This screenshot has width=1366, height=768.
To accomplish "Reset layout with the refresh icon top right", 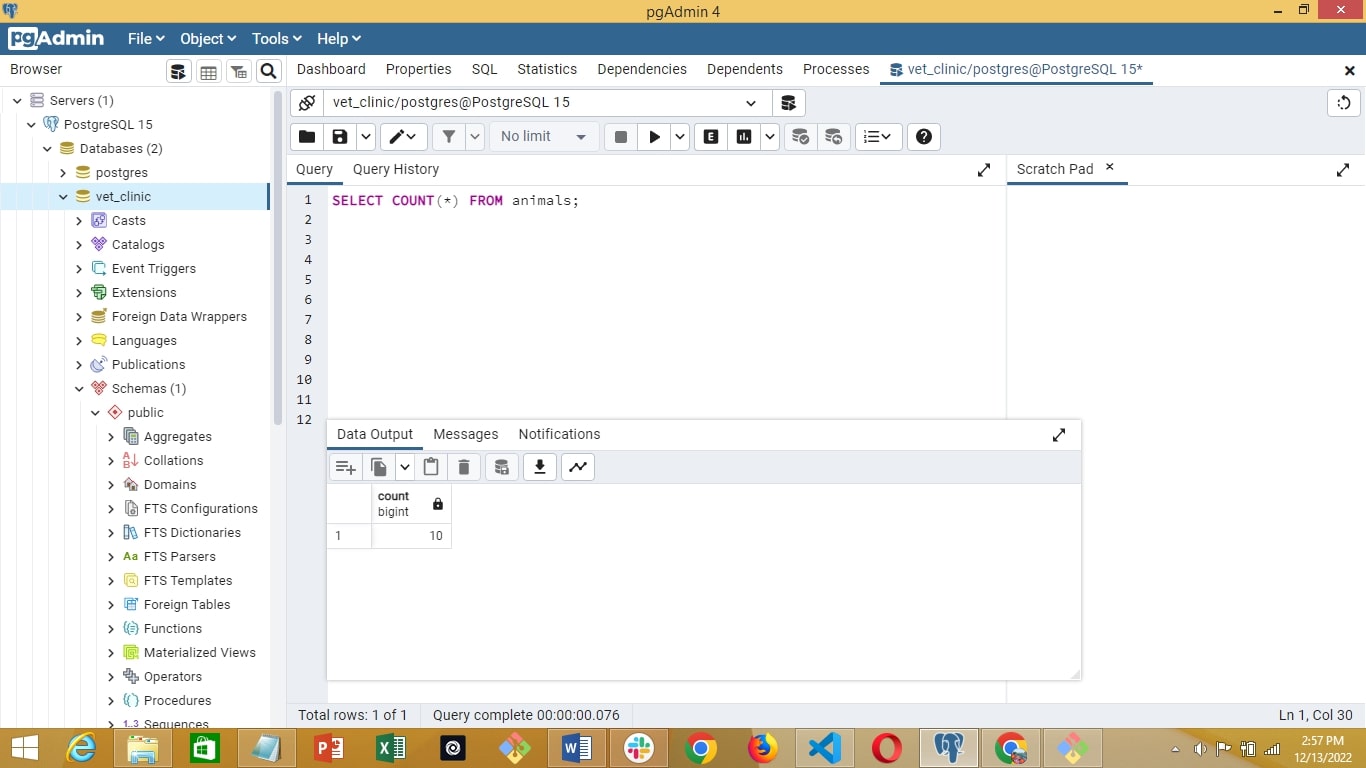I will coord(1343,102).
